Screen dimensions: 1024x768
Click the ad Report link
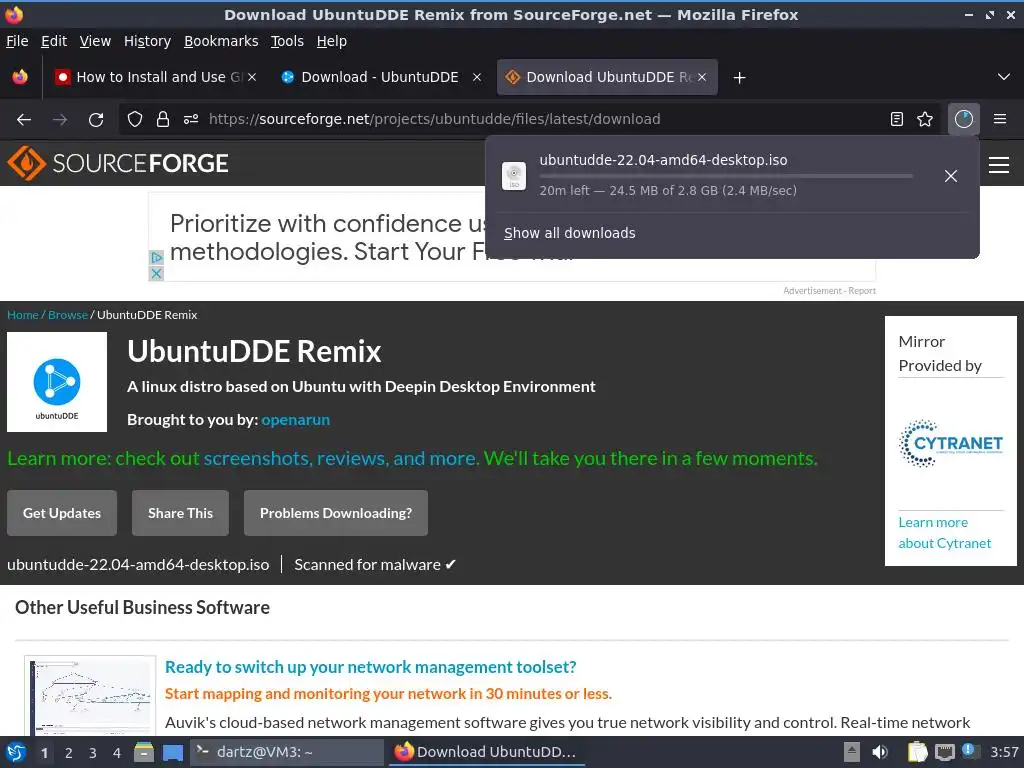[862, 291]
